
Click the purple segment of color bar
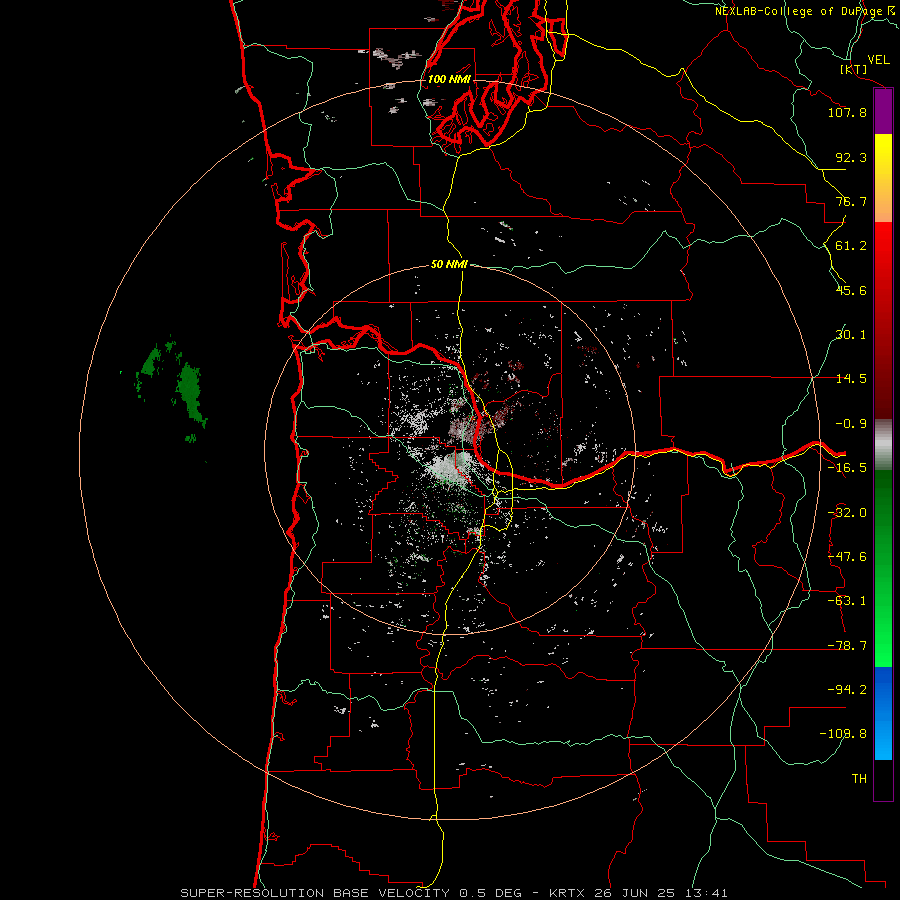883,111
